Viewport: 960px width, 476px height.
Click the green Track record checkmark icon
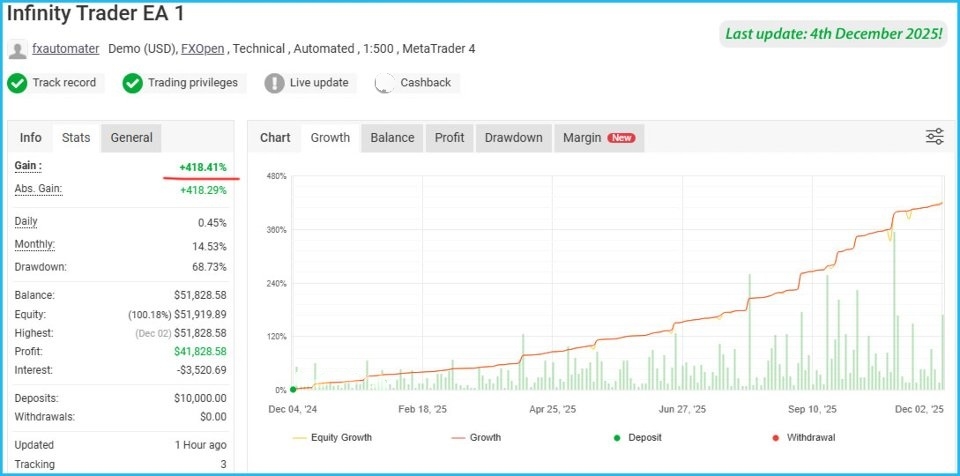pyautogui.click(x=17, y=83)
